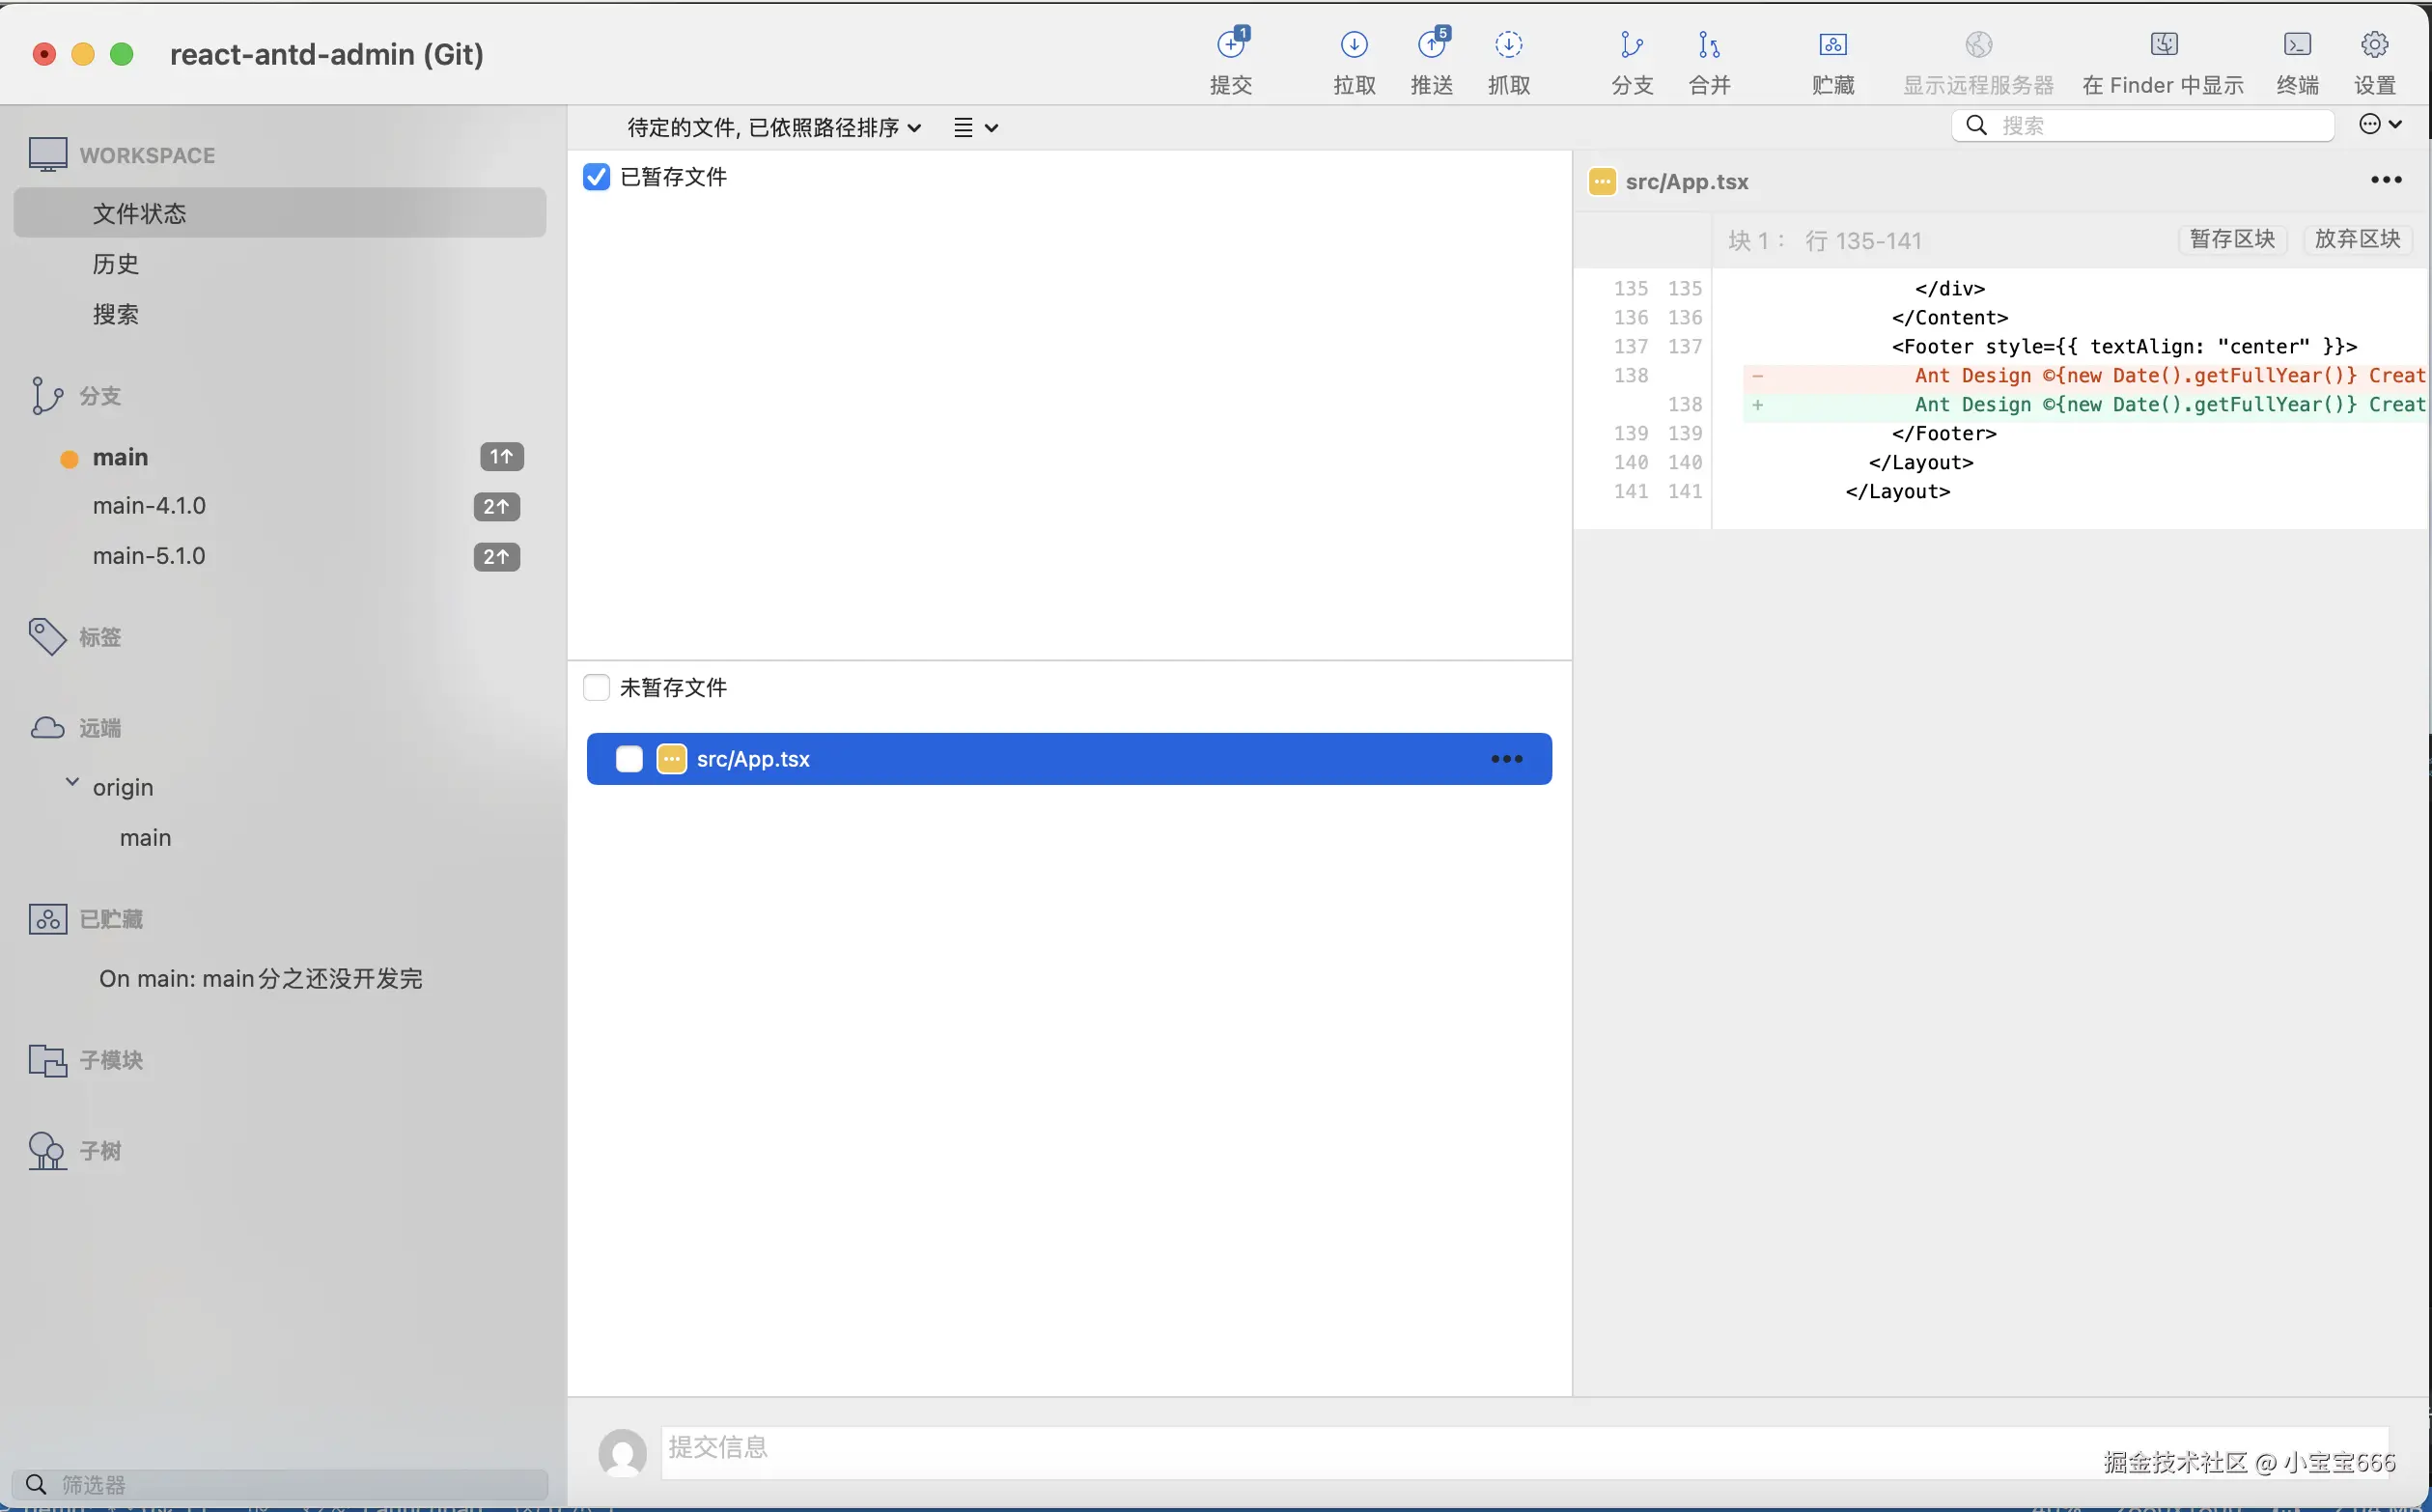Open the 分支 (Branch) toolbar icon
This screenshot has width=2432, height=1512.
[1631, 46]
